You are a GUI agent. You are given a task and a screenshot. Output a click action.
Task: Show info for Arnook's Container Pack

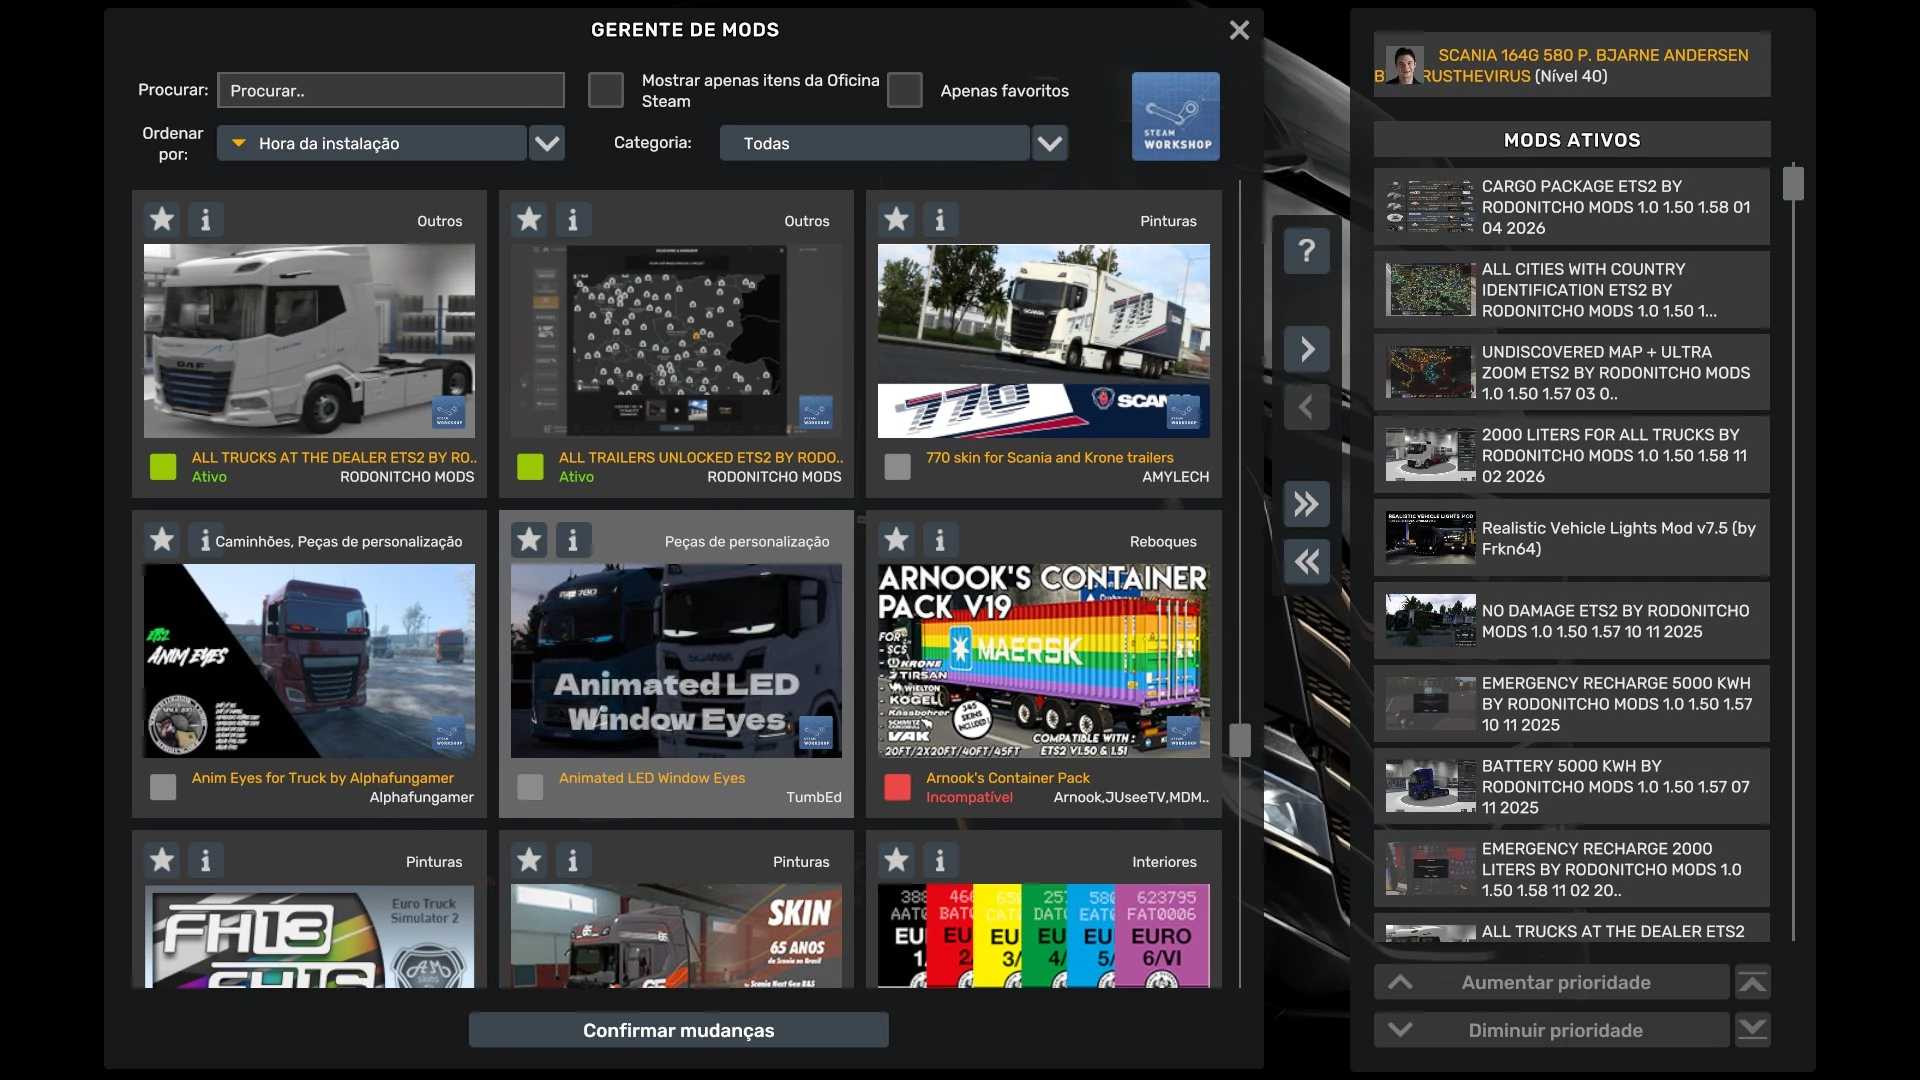[x=939, y=540]
